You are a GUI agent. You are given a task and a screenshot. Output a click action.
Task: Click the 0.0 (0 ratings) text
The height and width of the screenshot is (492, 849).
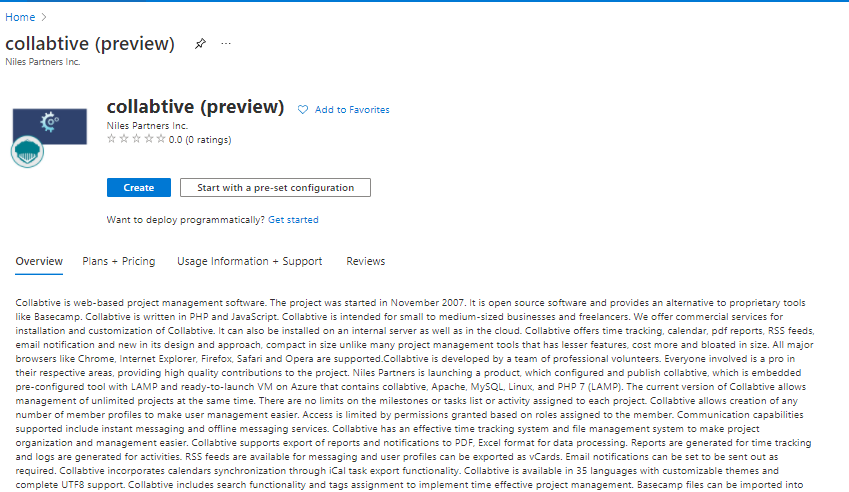pos(200,140)
